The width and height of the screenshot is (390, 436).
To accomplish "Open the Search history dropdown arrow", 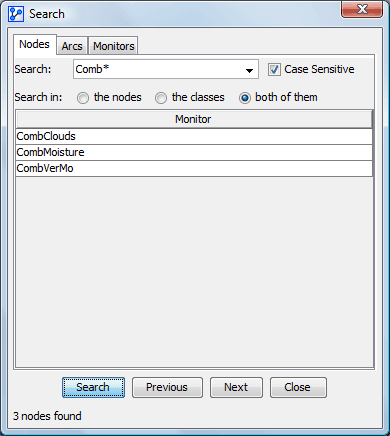I will point(249,70).
